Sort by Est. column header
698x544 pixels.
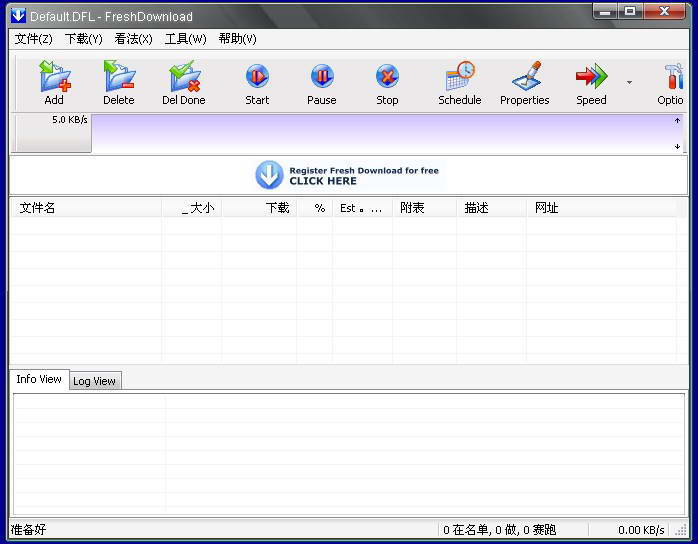coord(362,208)
